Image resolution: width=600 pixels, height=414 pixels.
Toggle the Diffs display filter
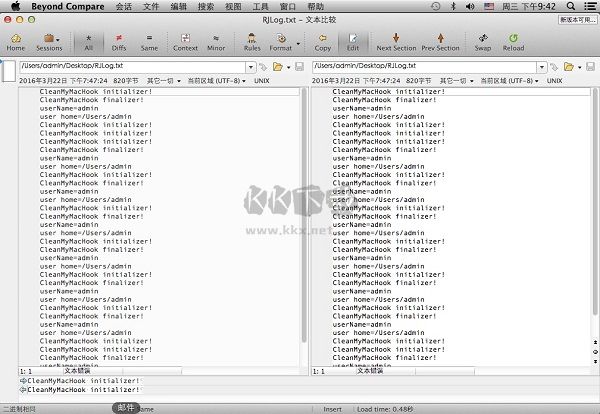coord(119,42)
